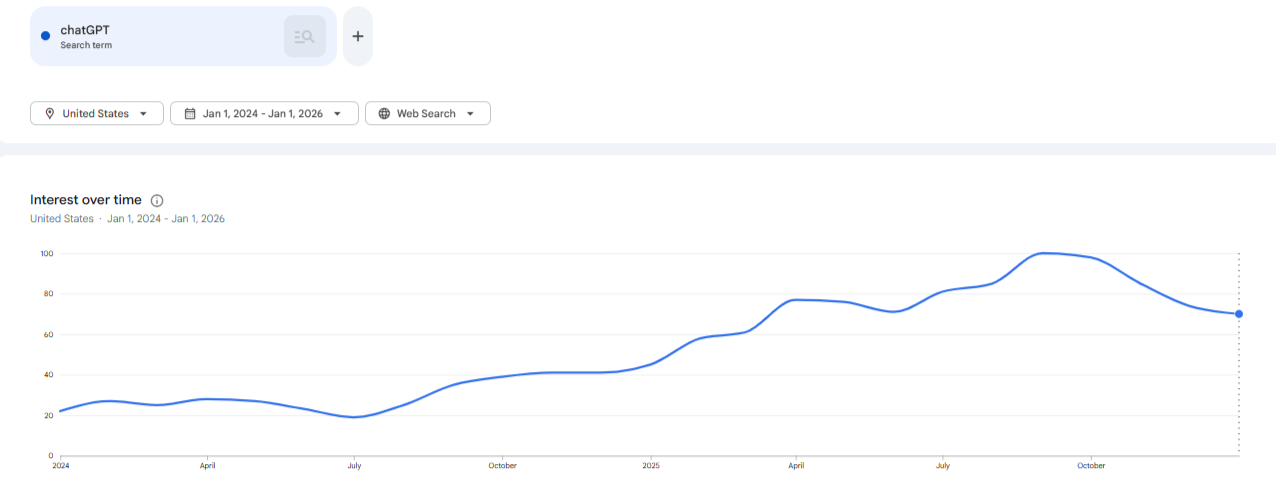Click the United States region filter text
1276x491 pixels.
pos(95,114)
